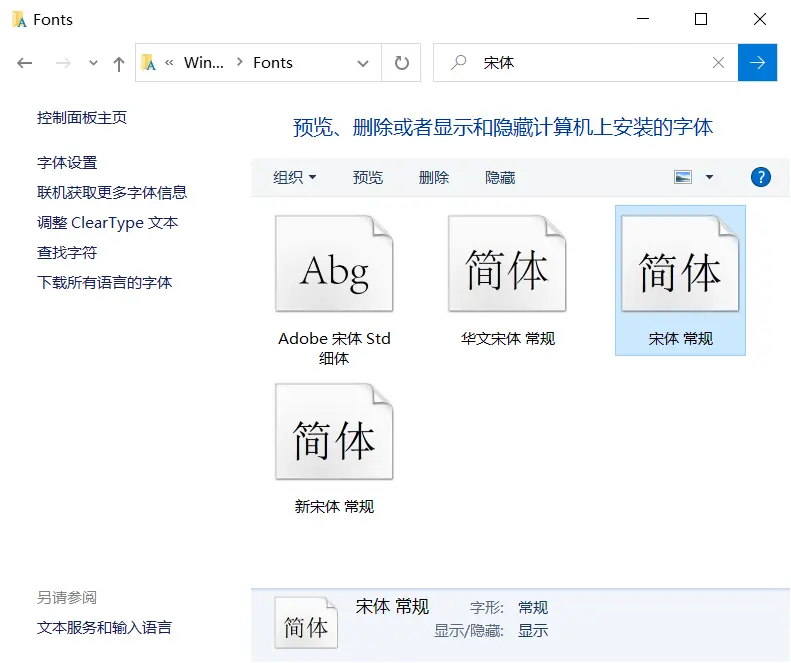
Task: Select the Win... breadcrumb segment
Action: [204, 63]
